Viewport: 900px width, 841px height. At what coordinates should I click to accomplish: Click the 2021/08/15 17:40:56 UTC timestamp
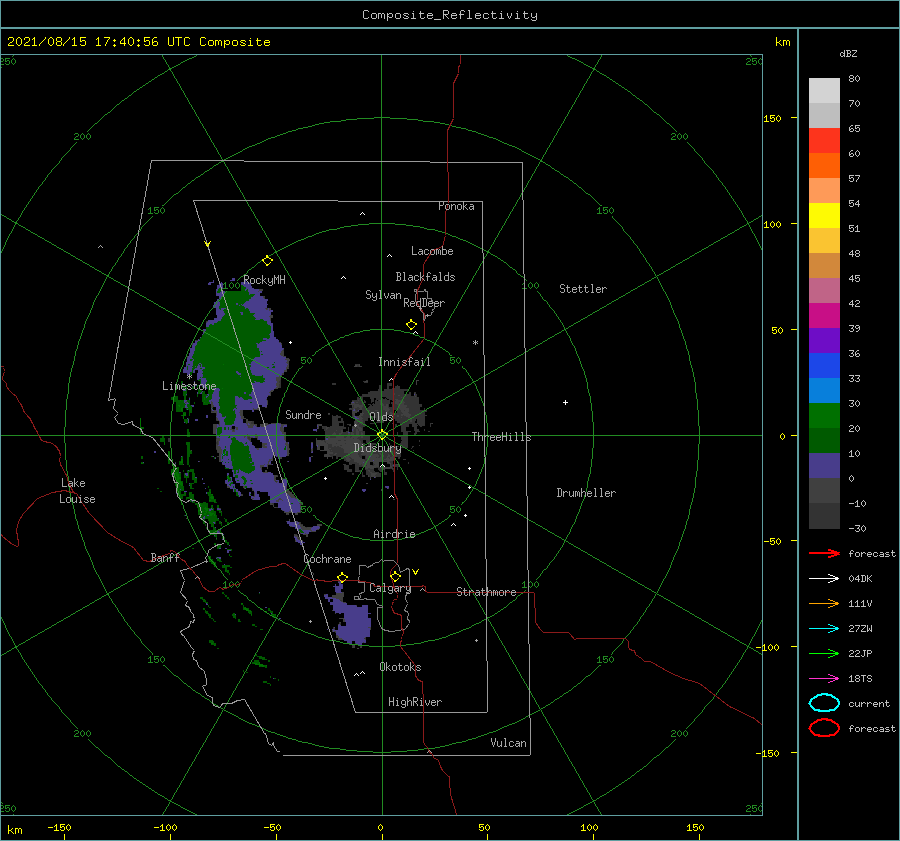point(138,42)
